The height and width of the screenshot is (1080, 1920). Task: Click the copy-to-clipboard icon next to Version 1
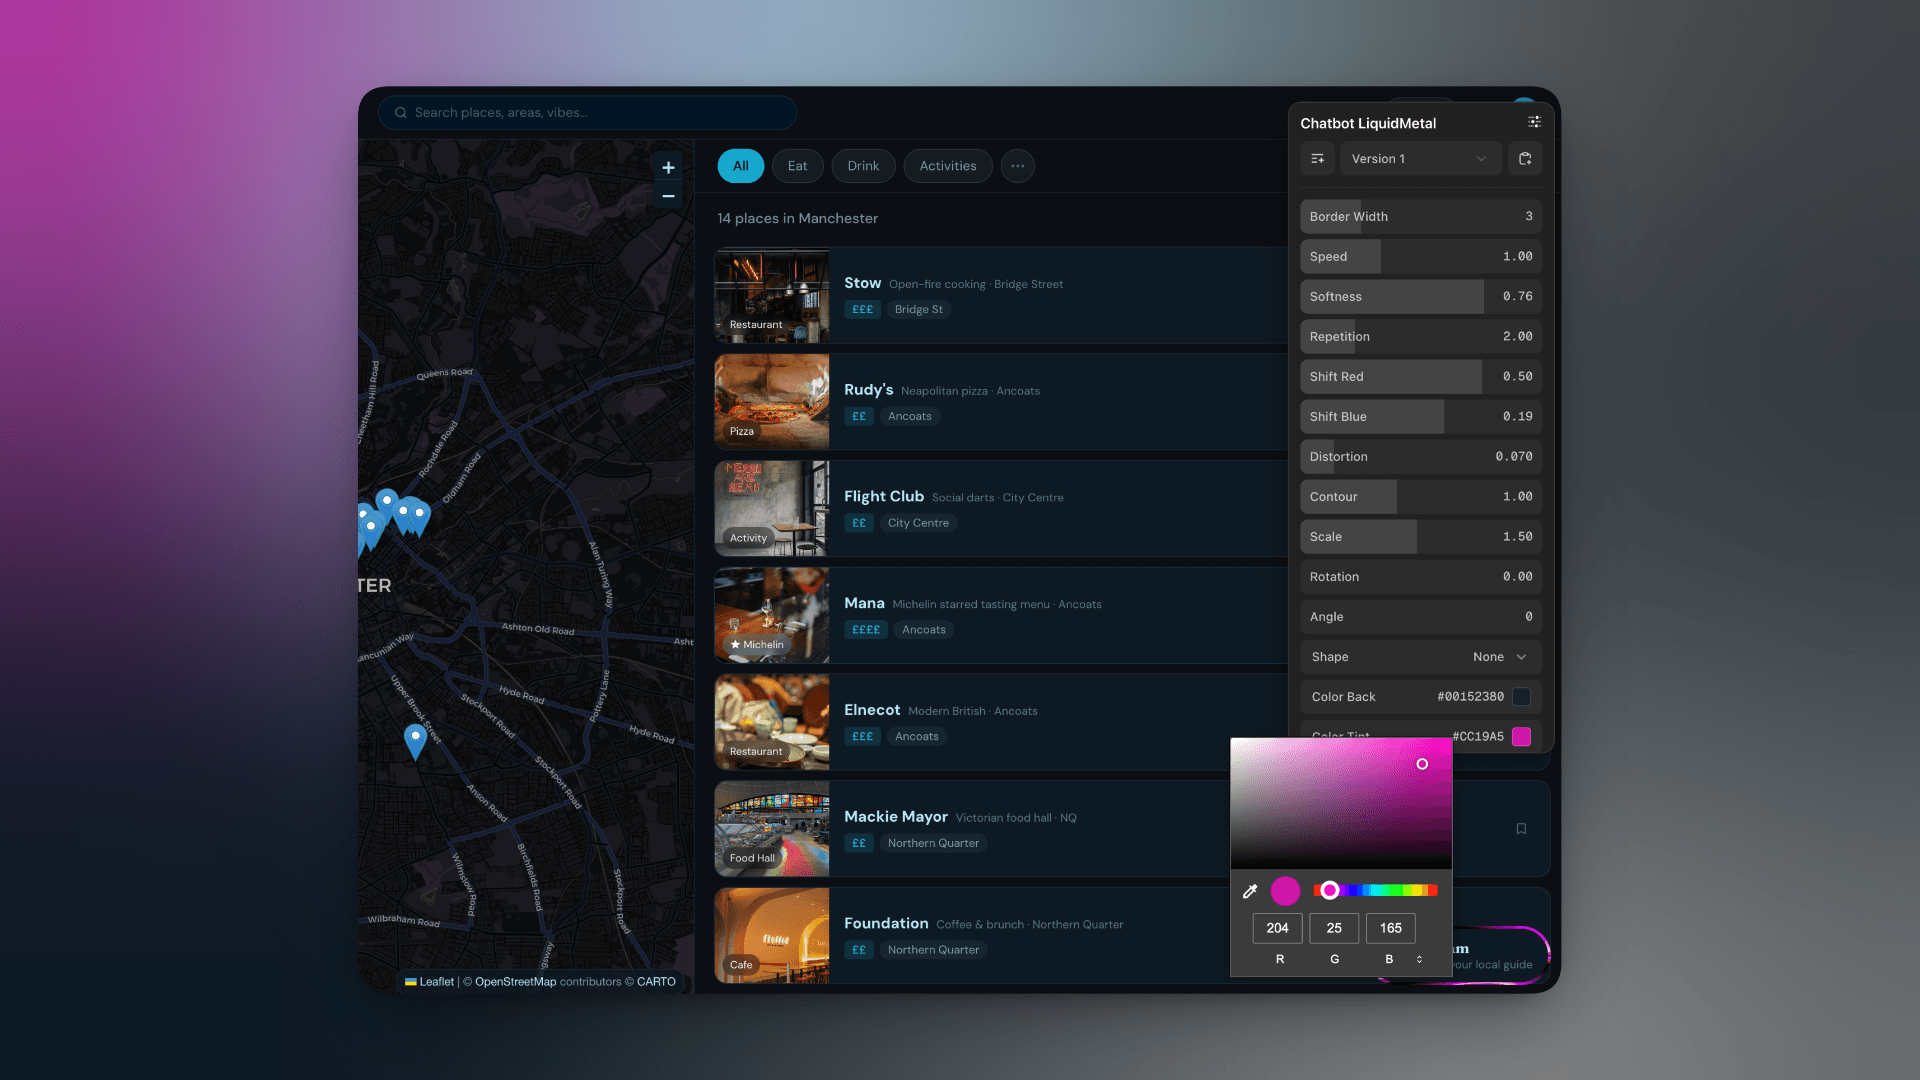1525,158
